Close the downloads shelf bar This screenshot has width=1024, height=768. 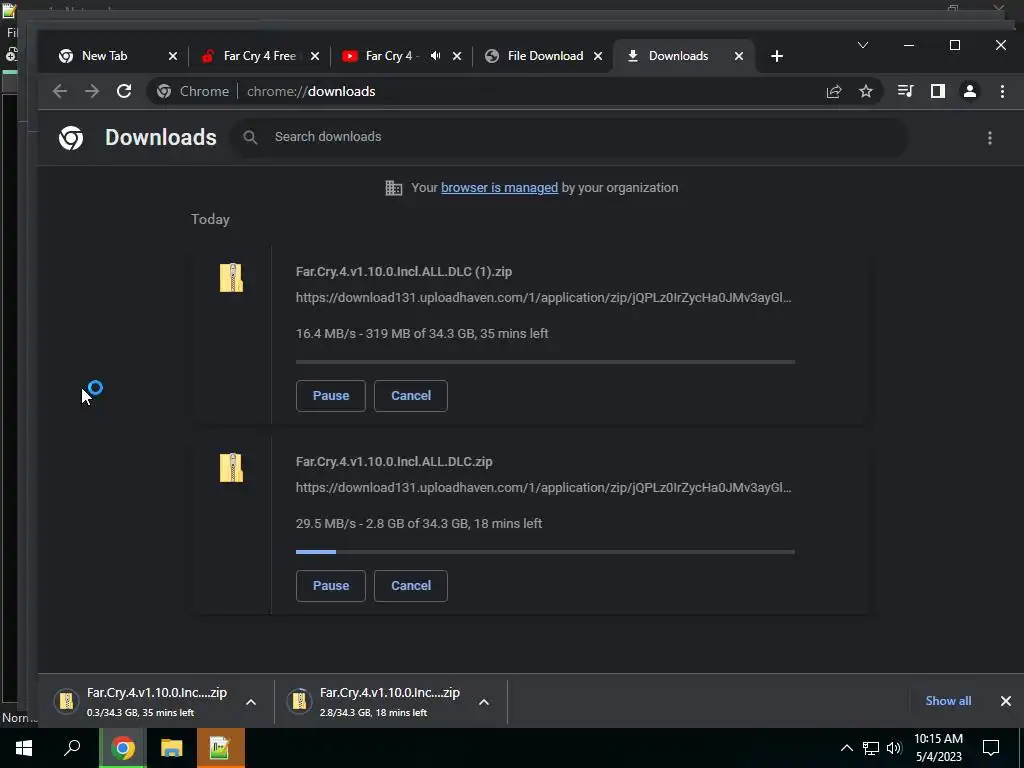[x=1006, y=701]
